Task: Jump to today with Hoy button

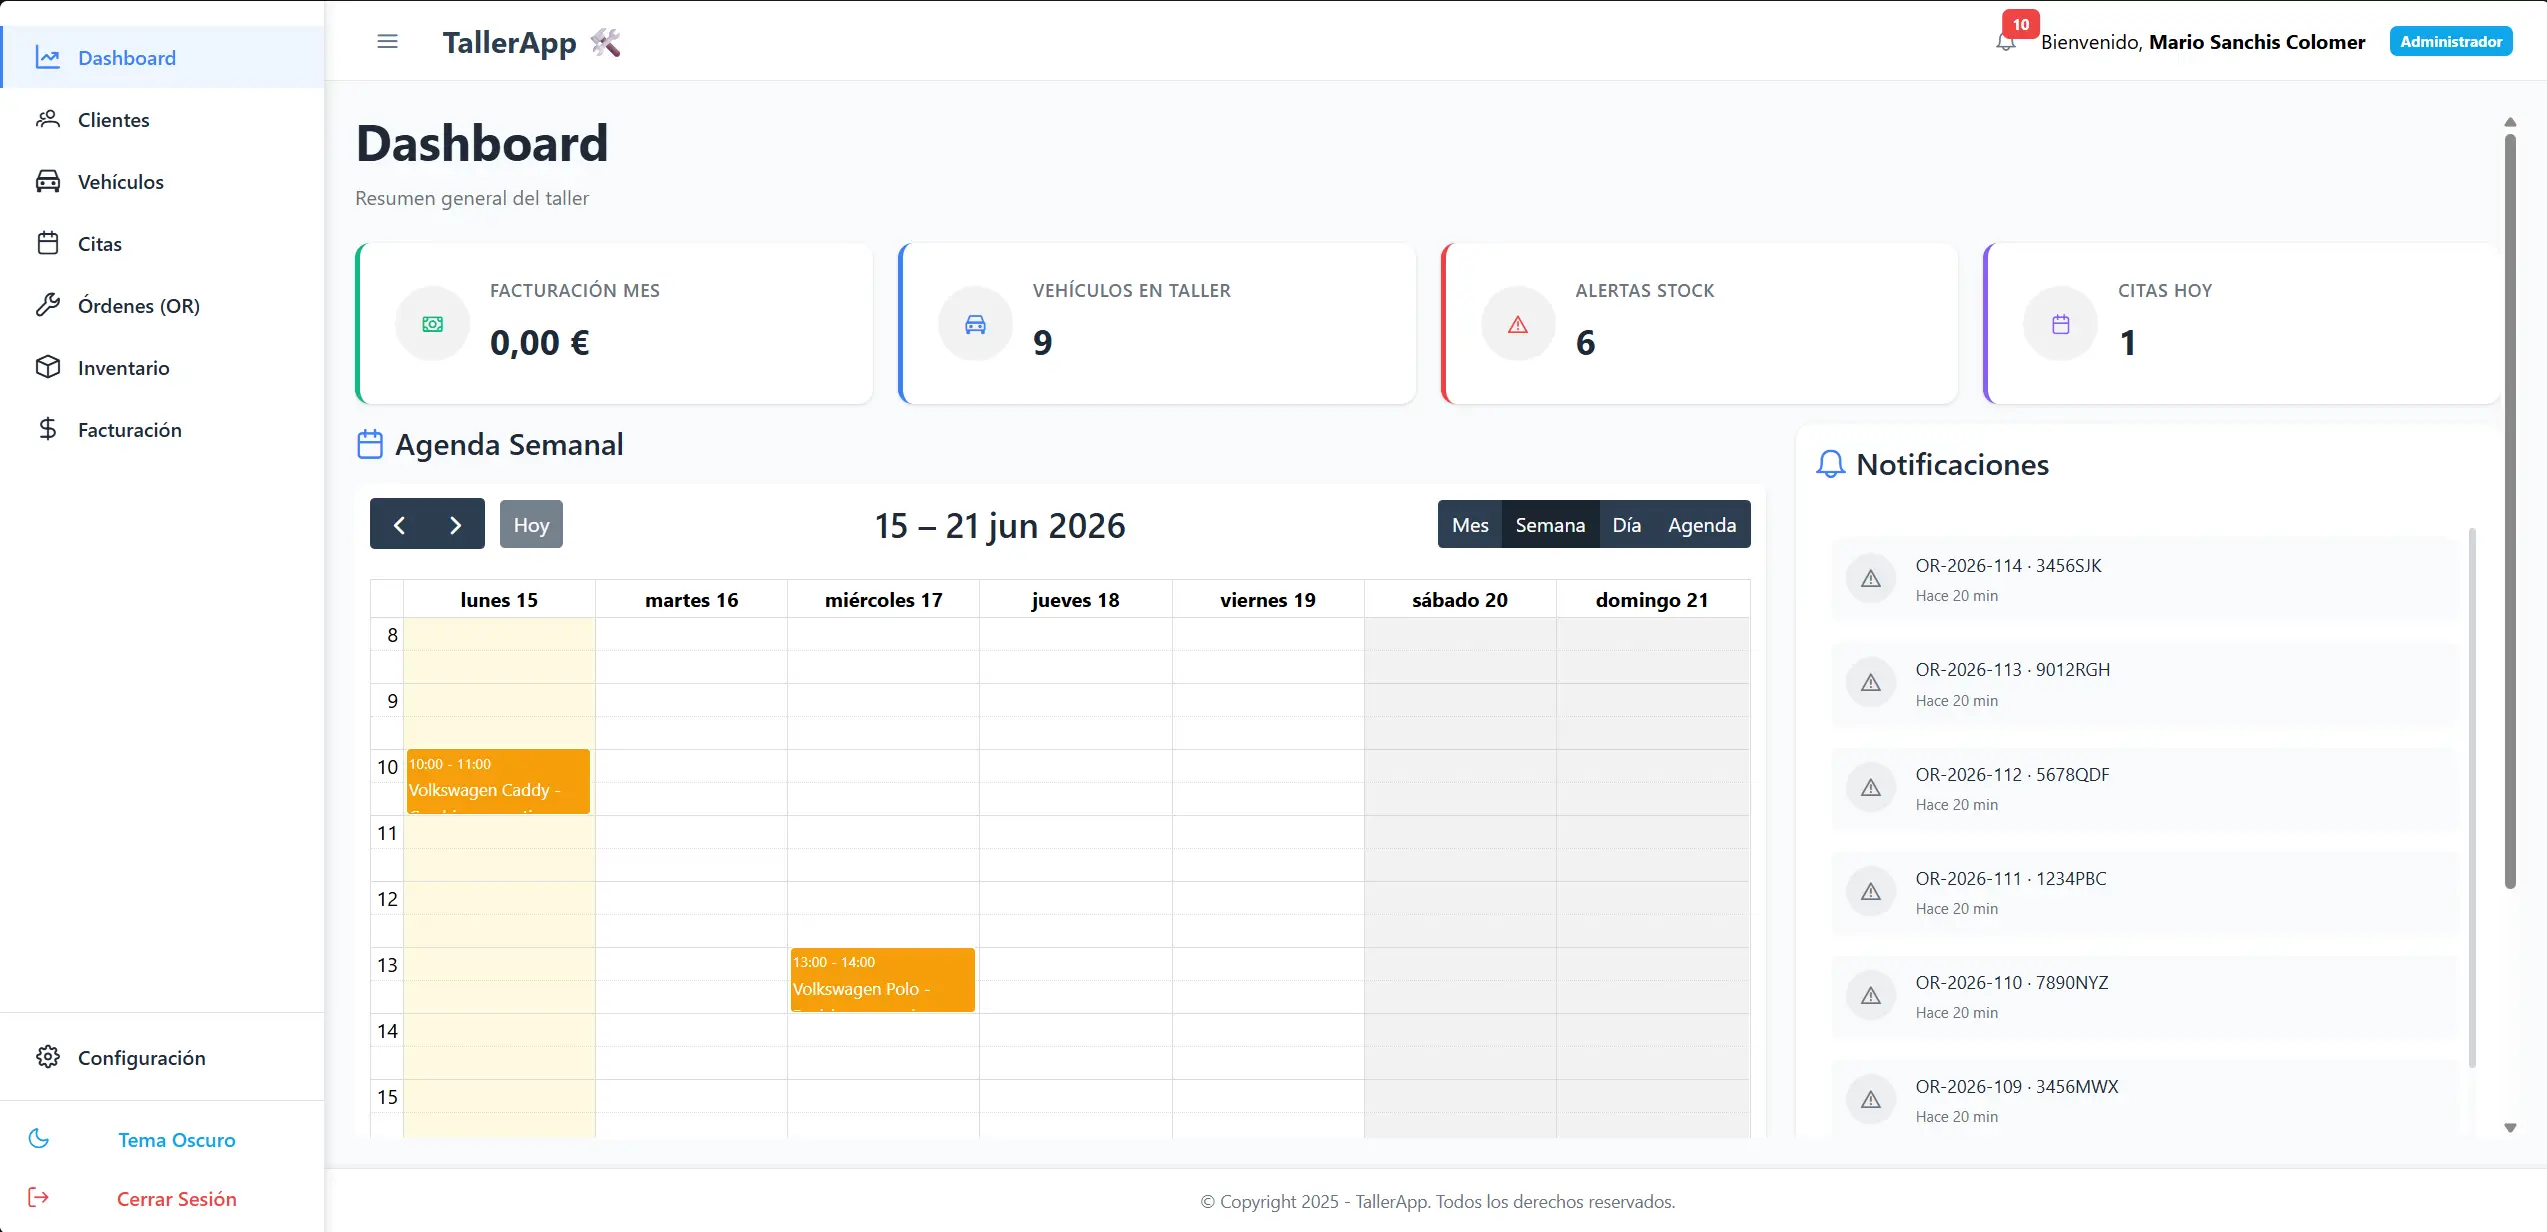Action: tap(531, 524)
